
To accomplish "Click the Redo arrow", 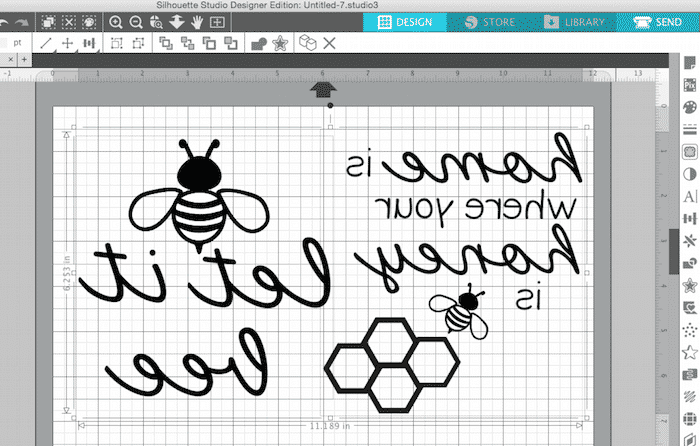I will [21, 22].
